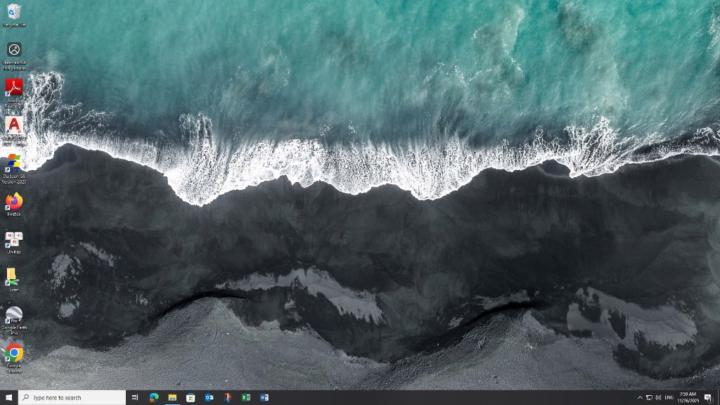Expand the hidden system tray icons
Screen dimensions: 720x405
pos(639,397)
